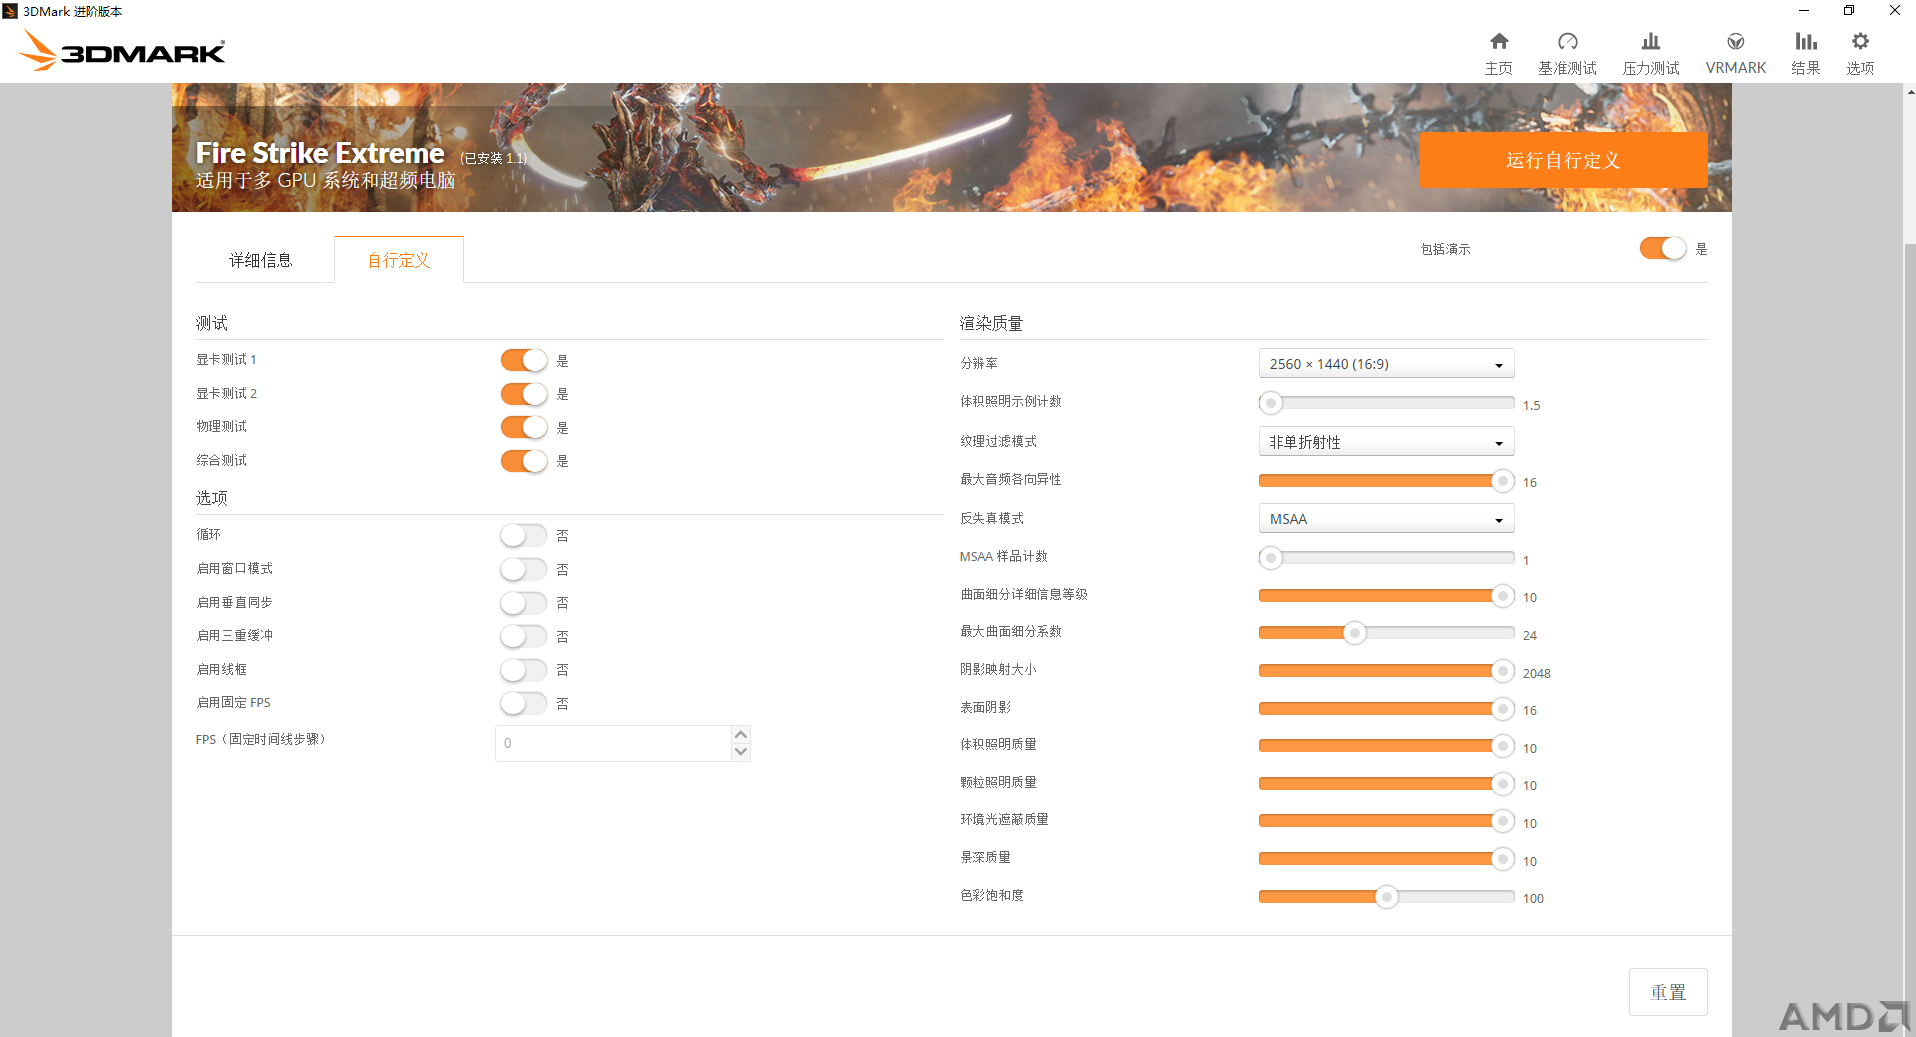The width and height of the screenshot is (1916, 1037).
Task: Click the FPS fixed timestep input field
Action: click(x=614, y=743)
